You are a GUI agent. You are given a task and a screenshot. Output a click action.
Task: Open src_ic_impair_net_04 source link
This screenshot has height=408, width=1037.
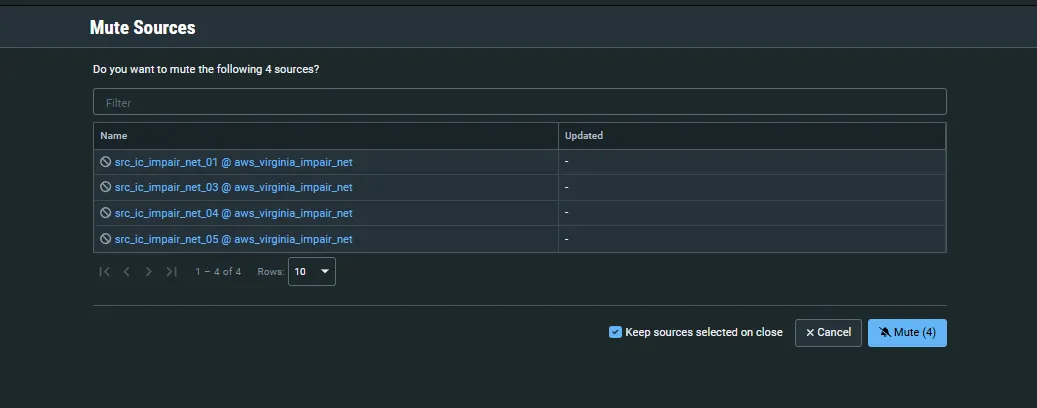233,213
